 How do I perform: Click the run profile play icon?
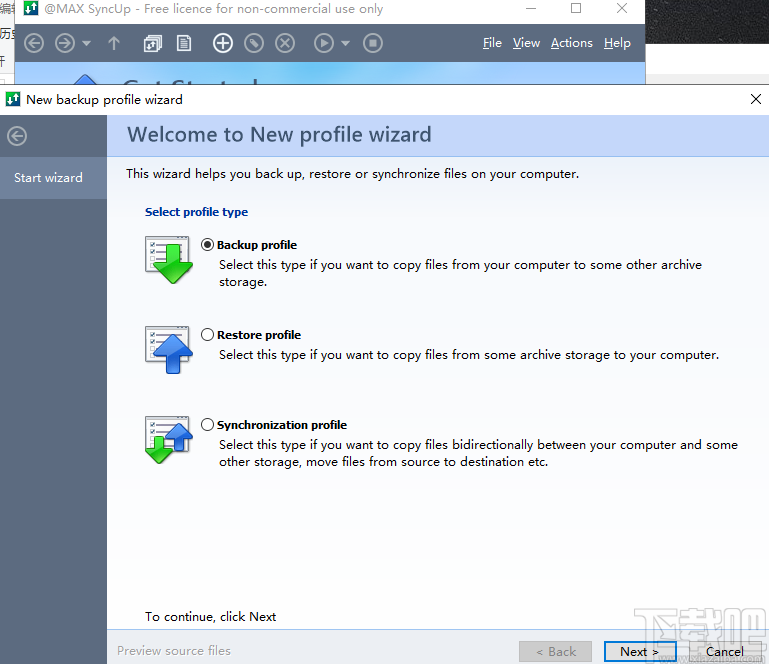click(324, 43)
